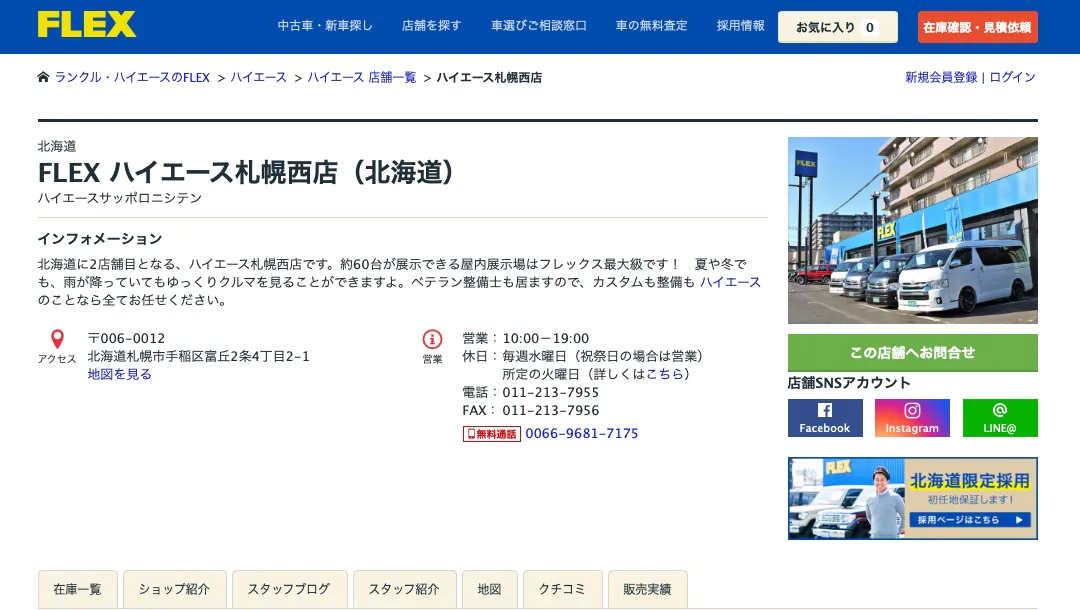Image resolution: width=1080 pixels, height=610 pixels.
Task: Open the store's Facebook page
Action: click(825, 418)
